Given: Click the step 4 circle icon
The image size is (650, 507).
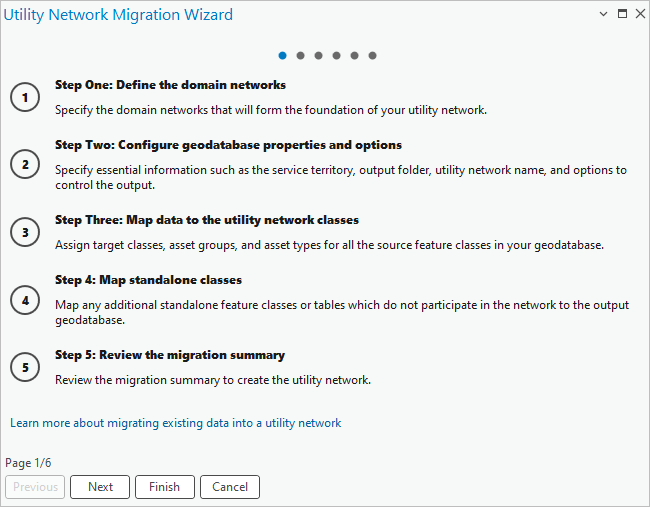Looking at the screenshot, I should coord(25,300).
